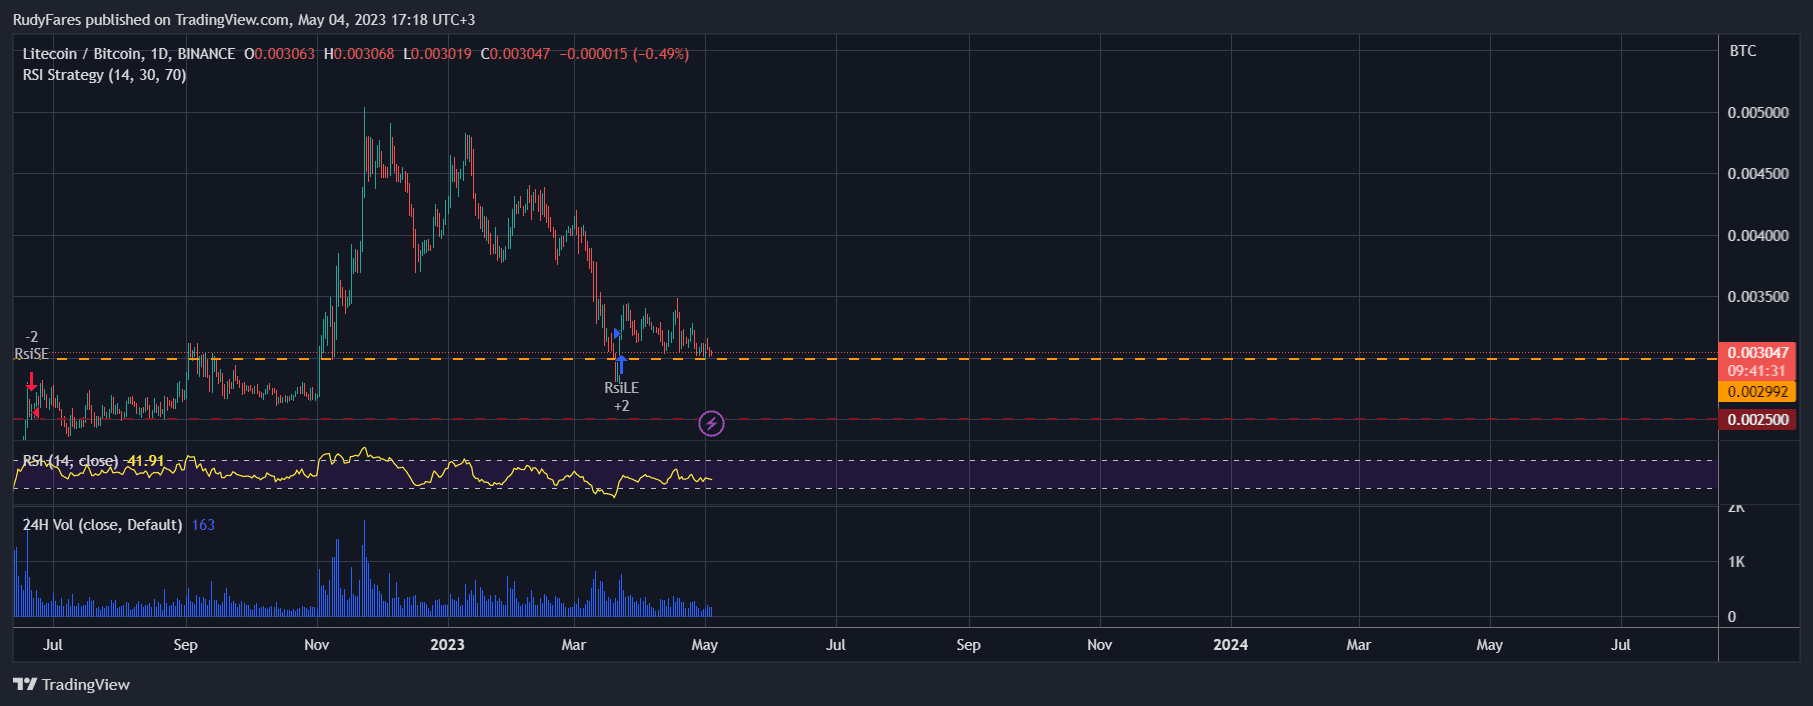
Task: Click the red RsiSE down arrow marker
Action: pyautogui.click(x=32, y=381)
